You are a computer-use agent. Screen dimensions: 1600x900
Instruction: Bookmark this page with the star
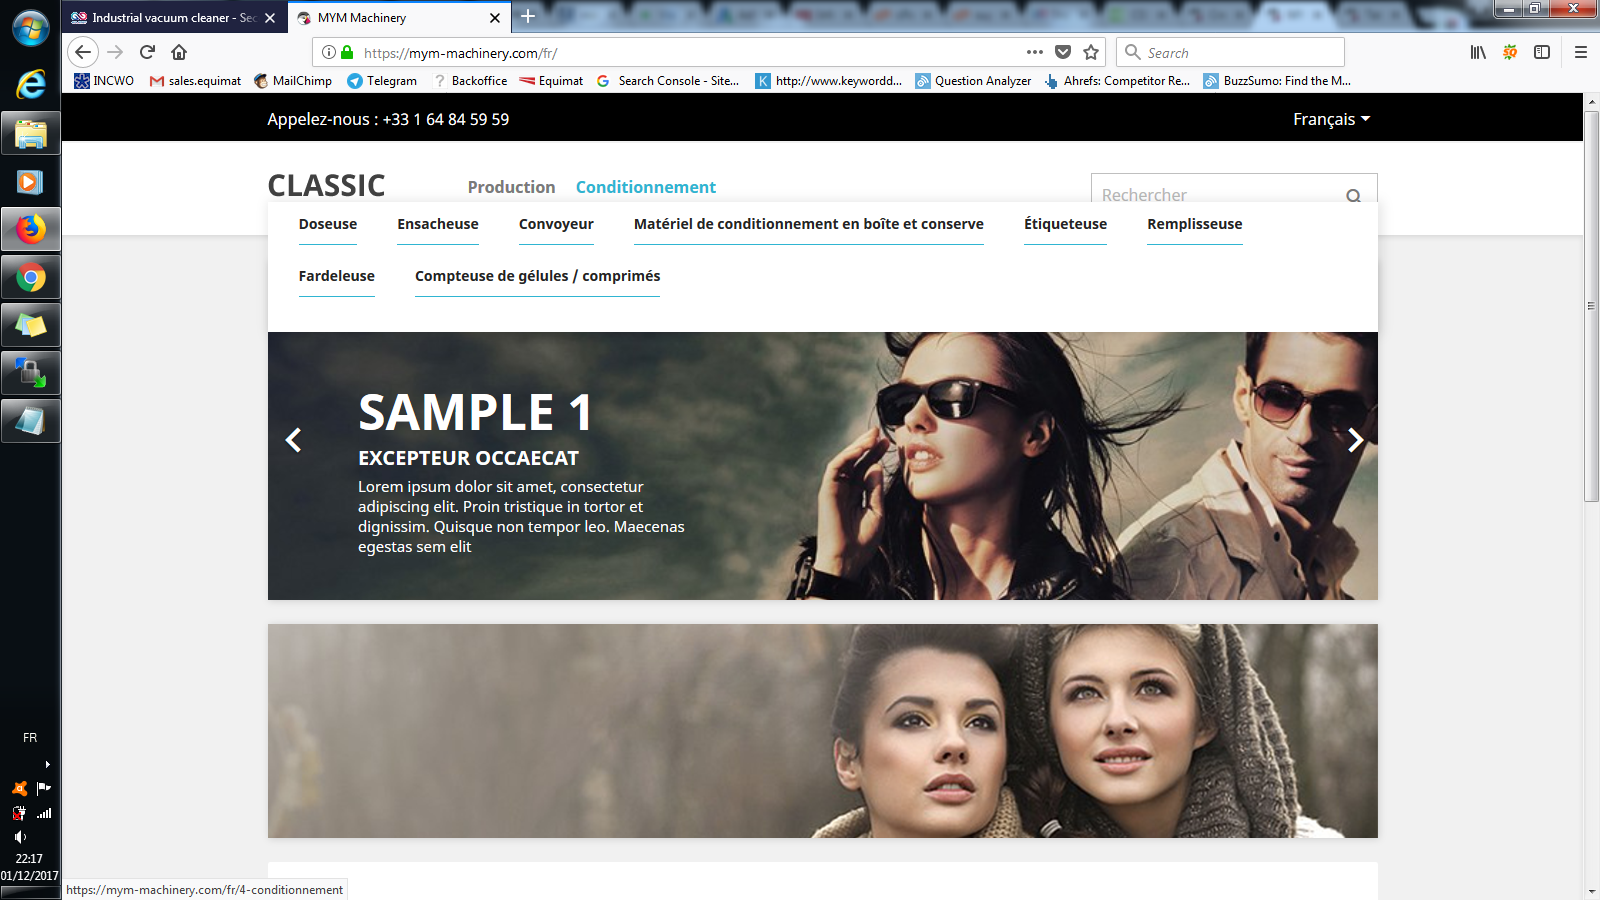(x=1091, y=52)
